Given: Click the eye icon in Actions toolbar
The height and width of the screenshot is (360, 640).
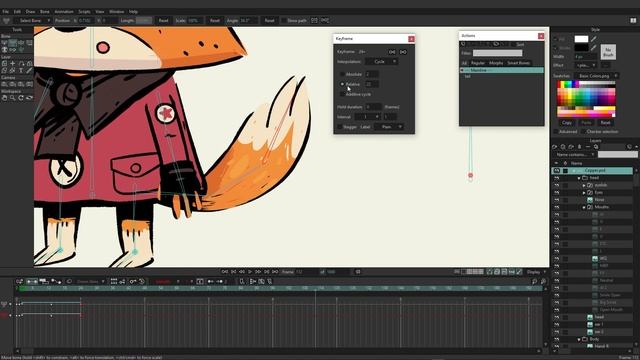Looking at the screenshot, I should click(x=496, y=44).
